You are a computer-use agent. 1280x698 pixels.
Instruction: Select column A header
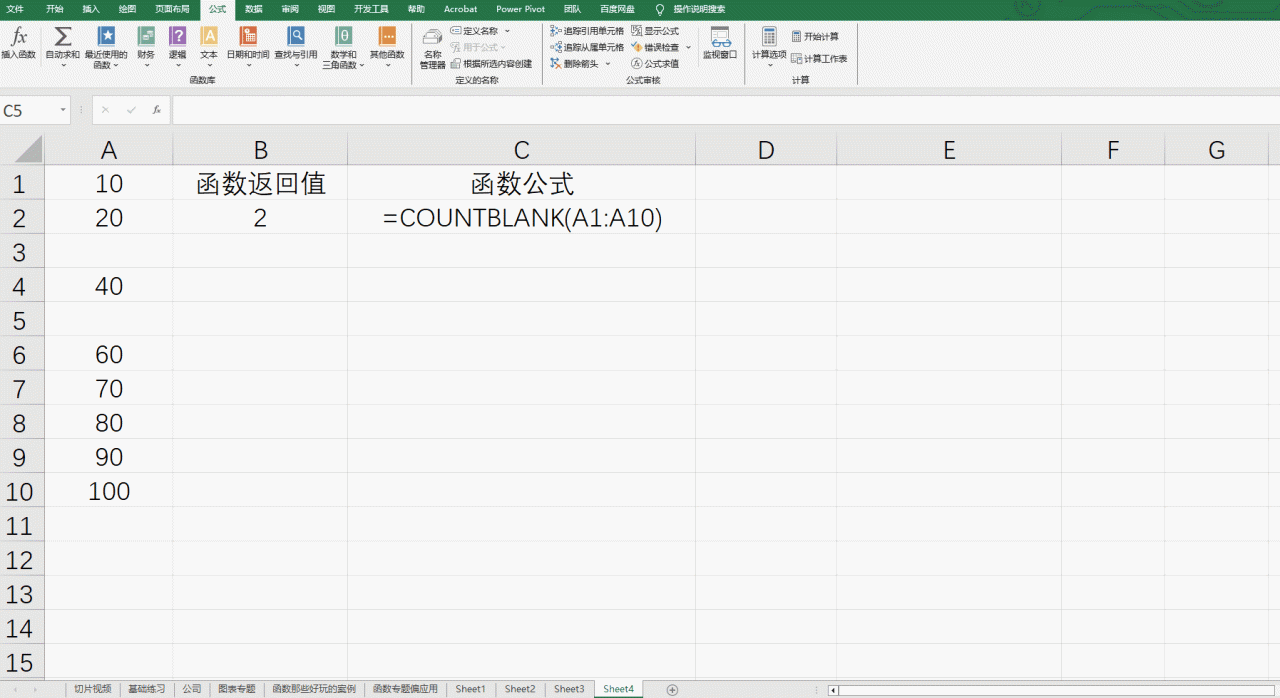tap(109, 150)
